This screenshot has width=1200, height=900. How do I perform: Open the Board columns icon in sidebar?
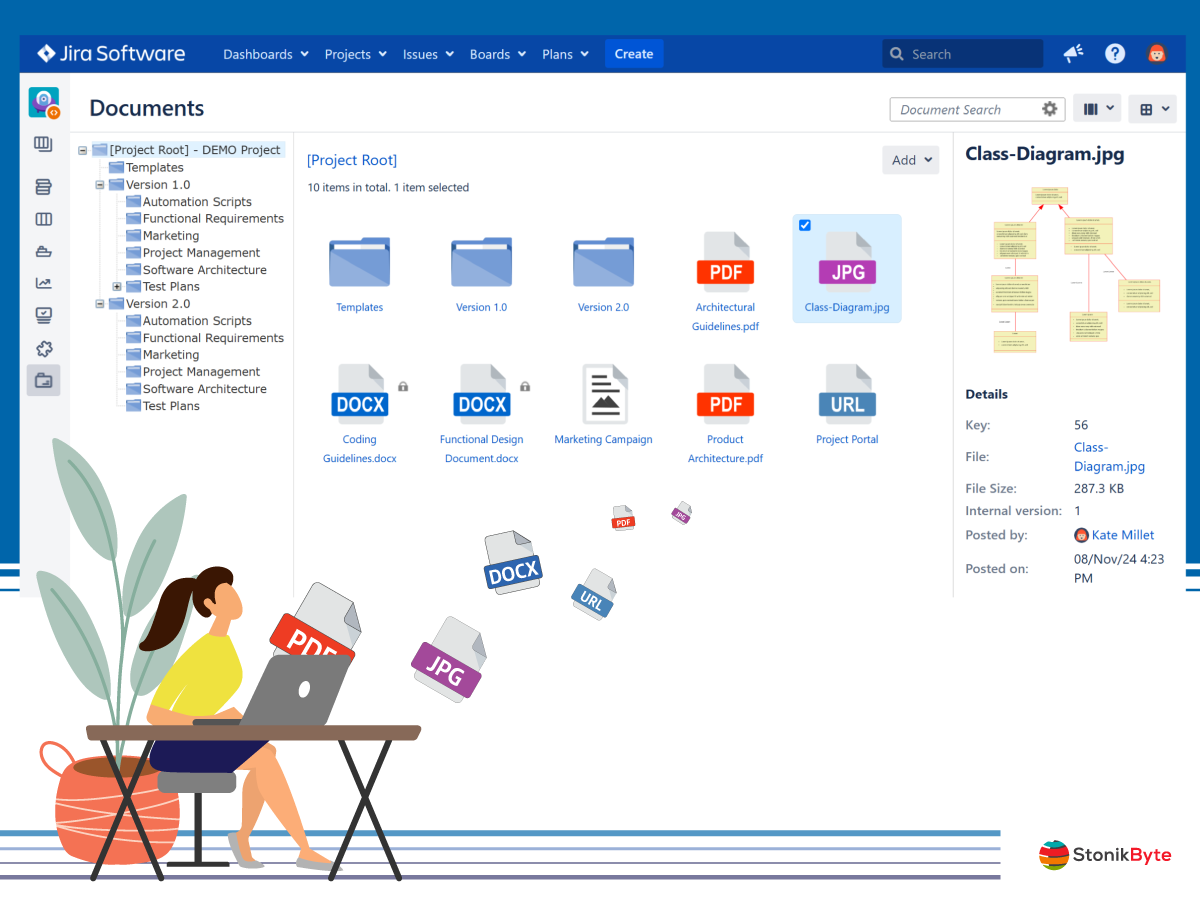coord(43,219)
